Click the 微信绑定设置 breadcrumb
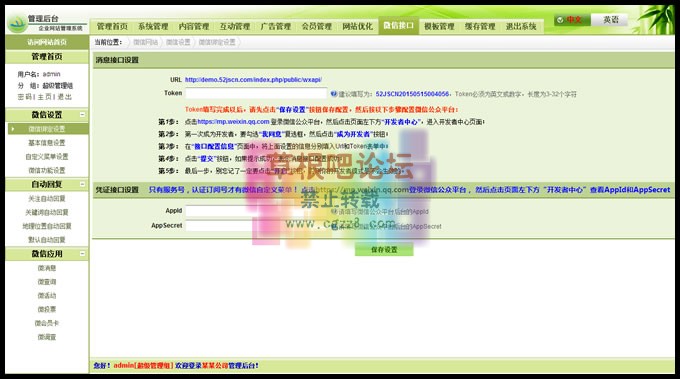 217,42
